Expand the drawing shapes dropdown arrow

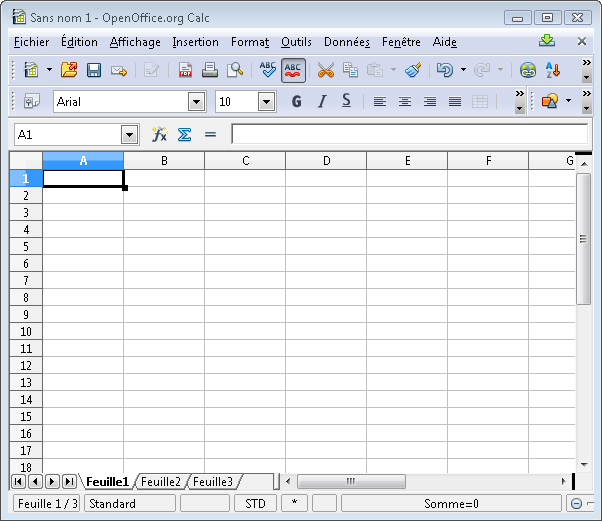pyautogui.click(x=568, y=101)
